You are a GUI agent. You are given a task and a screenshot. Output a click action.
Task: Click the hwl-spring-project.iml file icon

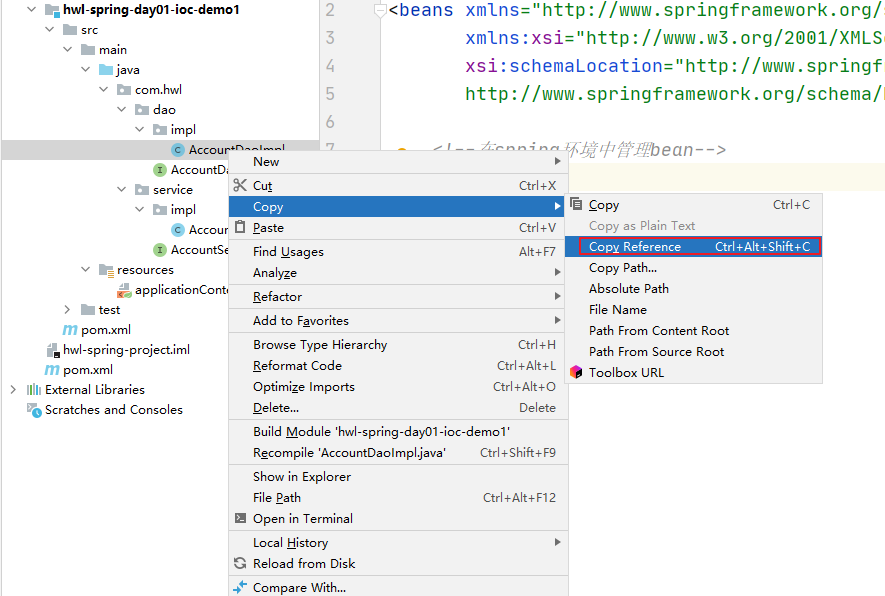53,350
